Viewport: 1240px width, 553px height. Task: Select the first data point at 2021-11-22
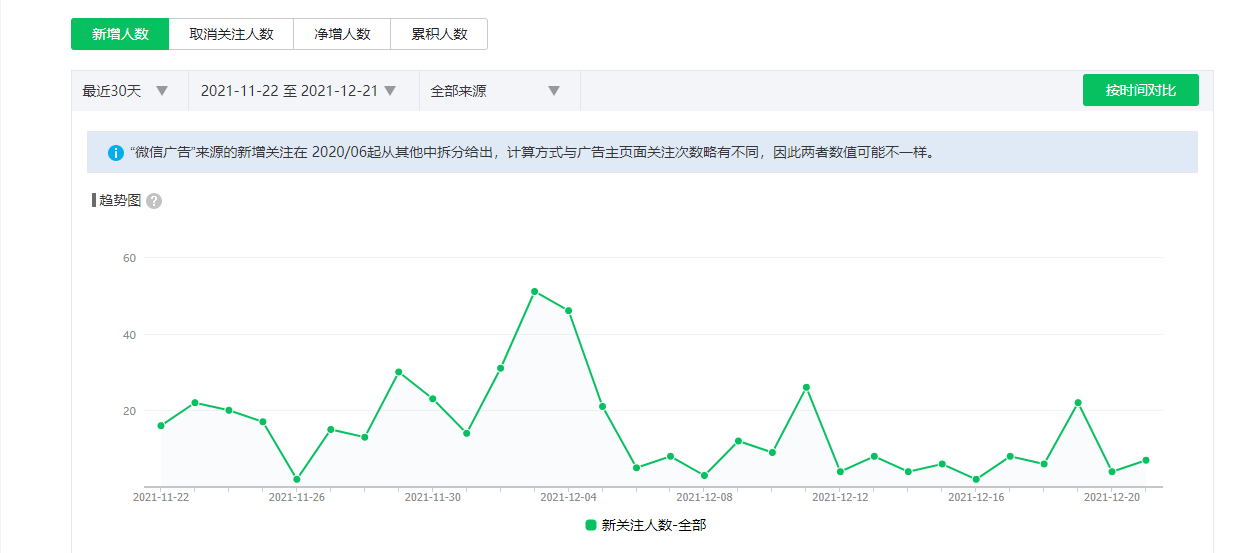click(x=161, y=426)
